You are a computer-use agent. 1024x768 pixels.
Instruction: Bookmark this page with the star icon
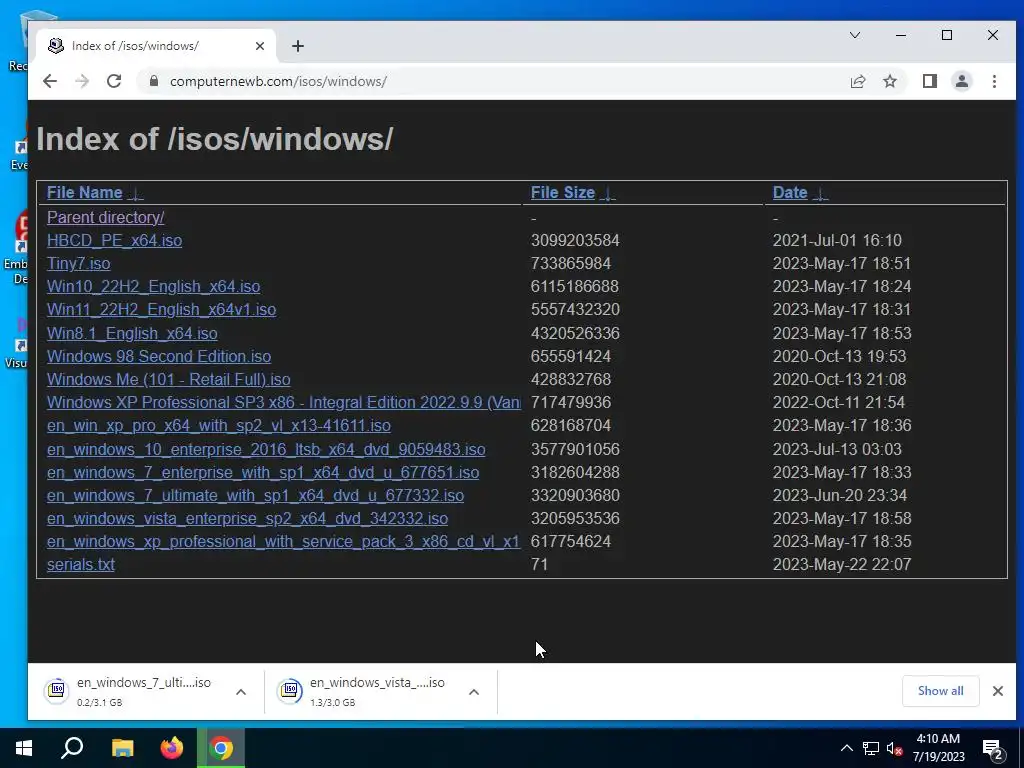pyautogui.click(x=889, y=81)
